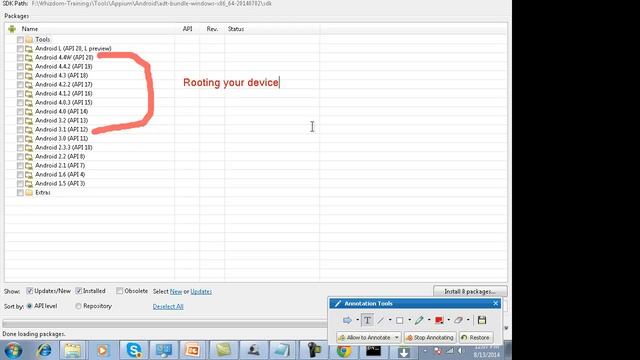Select the rectangle shape annotation tool

click(400, 320)
